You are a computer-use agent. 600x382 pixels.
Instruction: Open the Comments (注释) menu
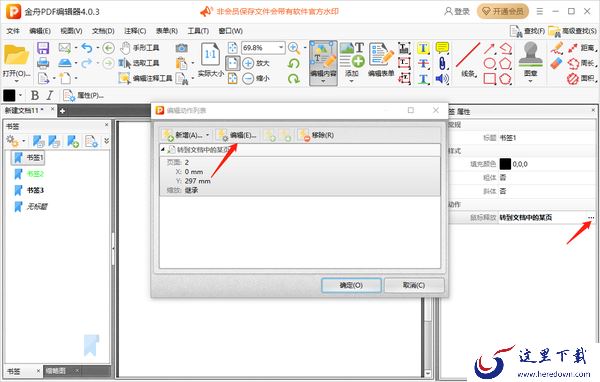(x=135, y=31)
